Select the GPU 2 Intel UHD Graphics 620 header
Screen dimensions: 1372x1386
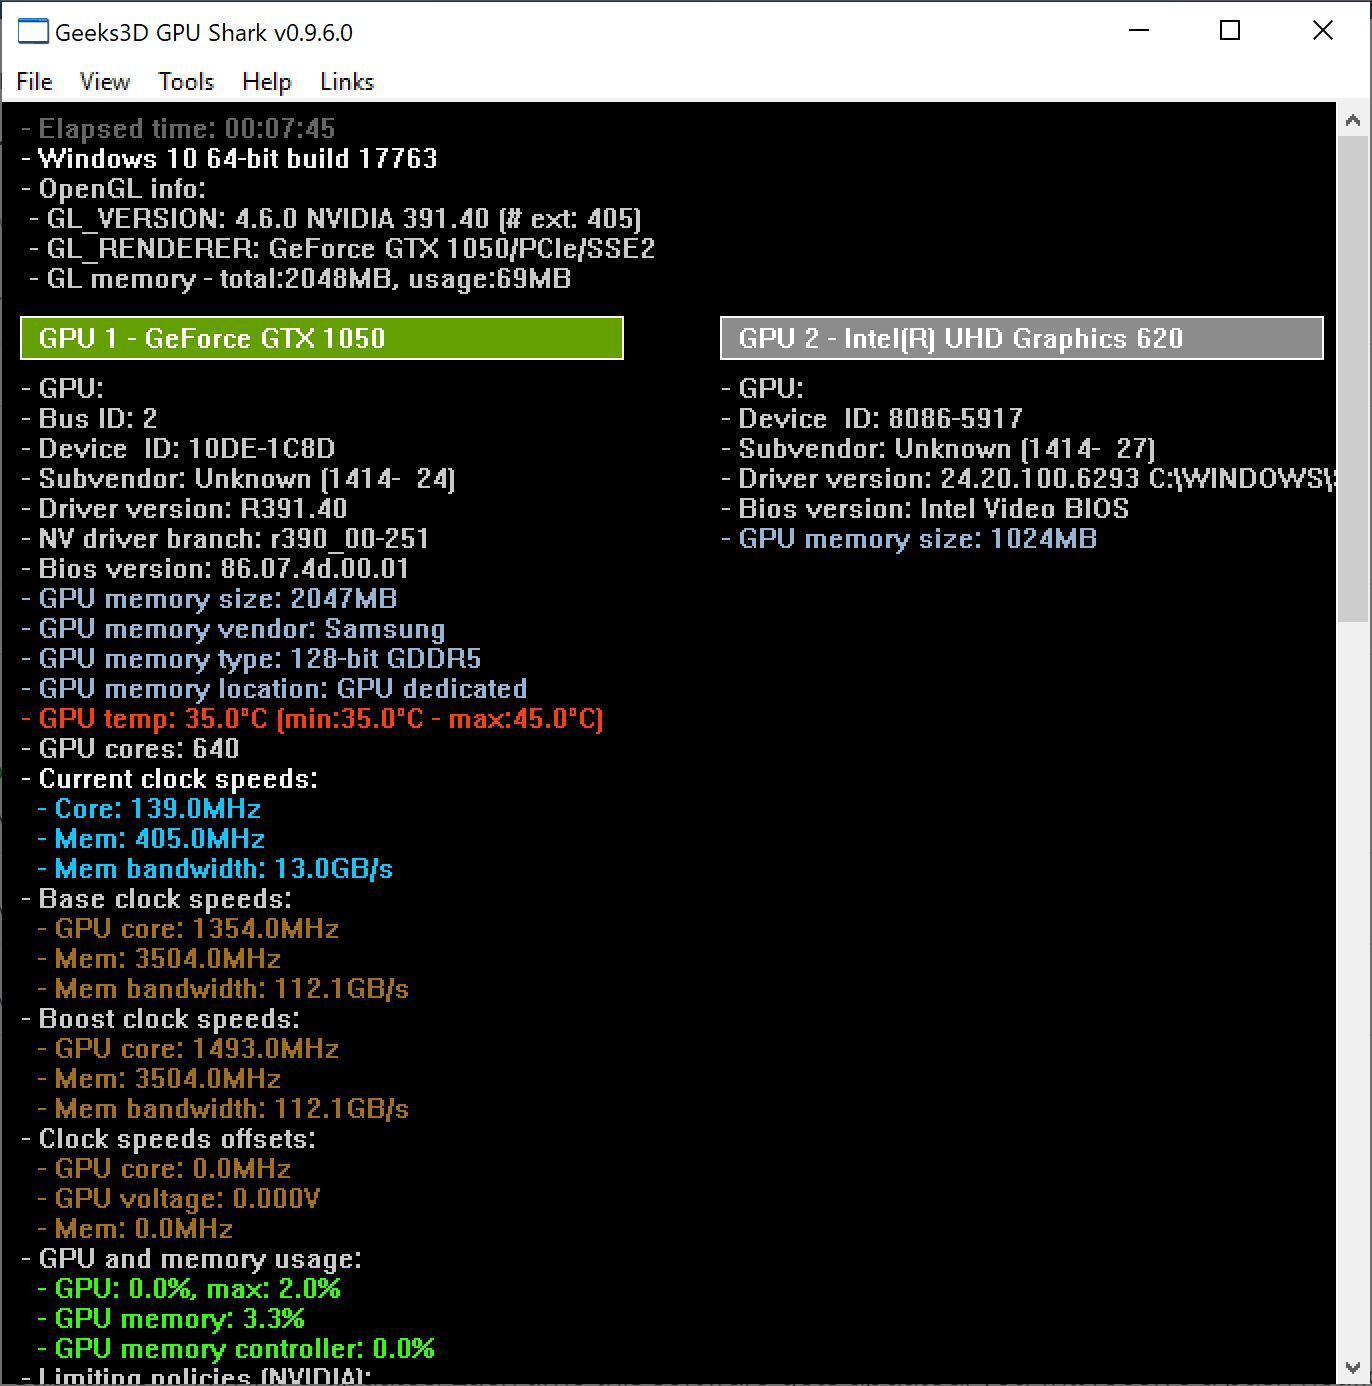1021,338
